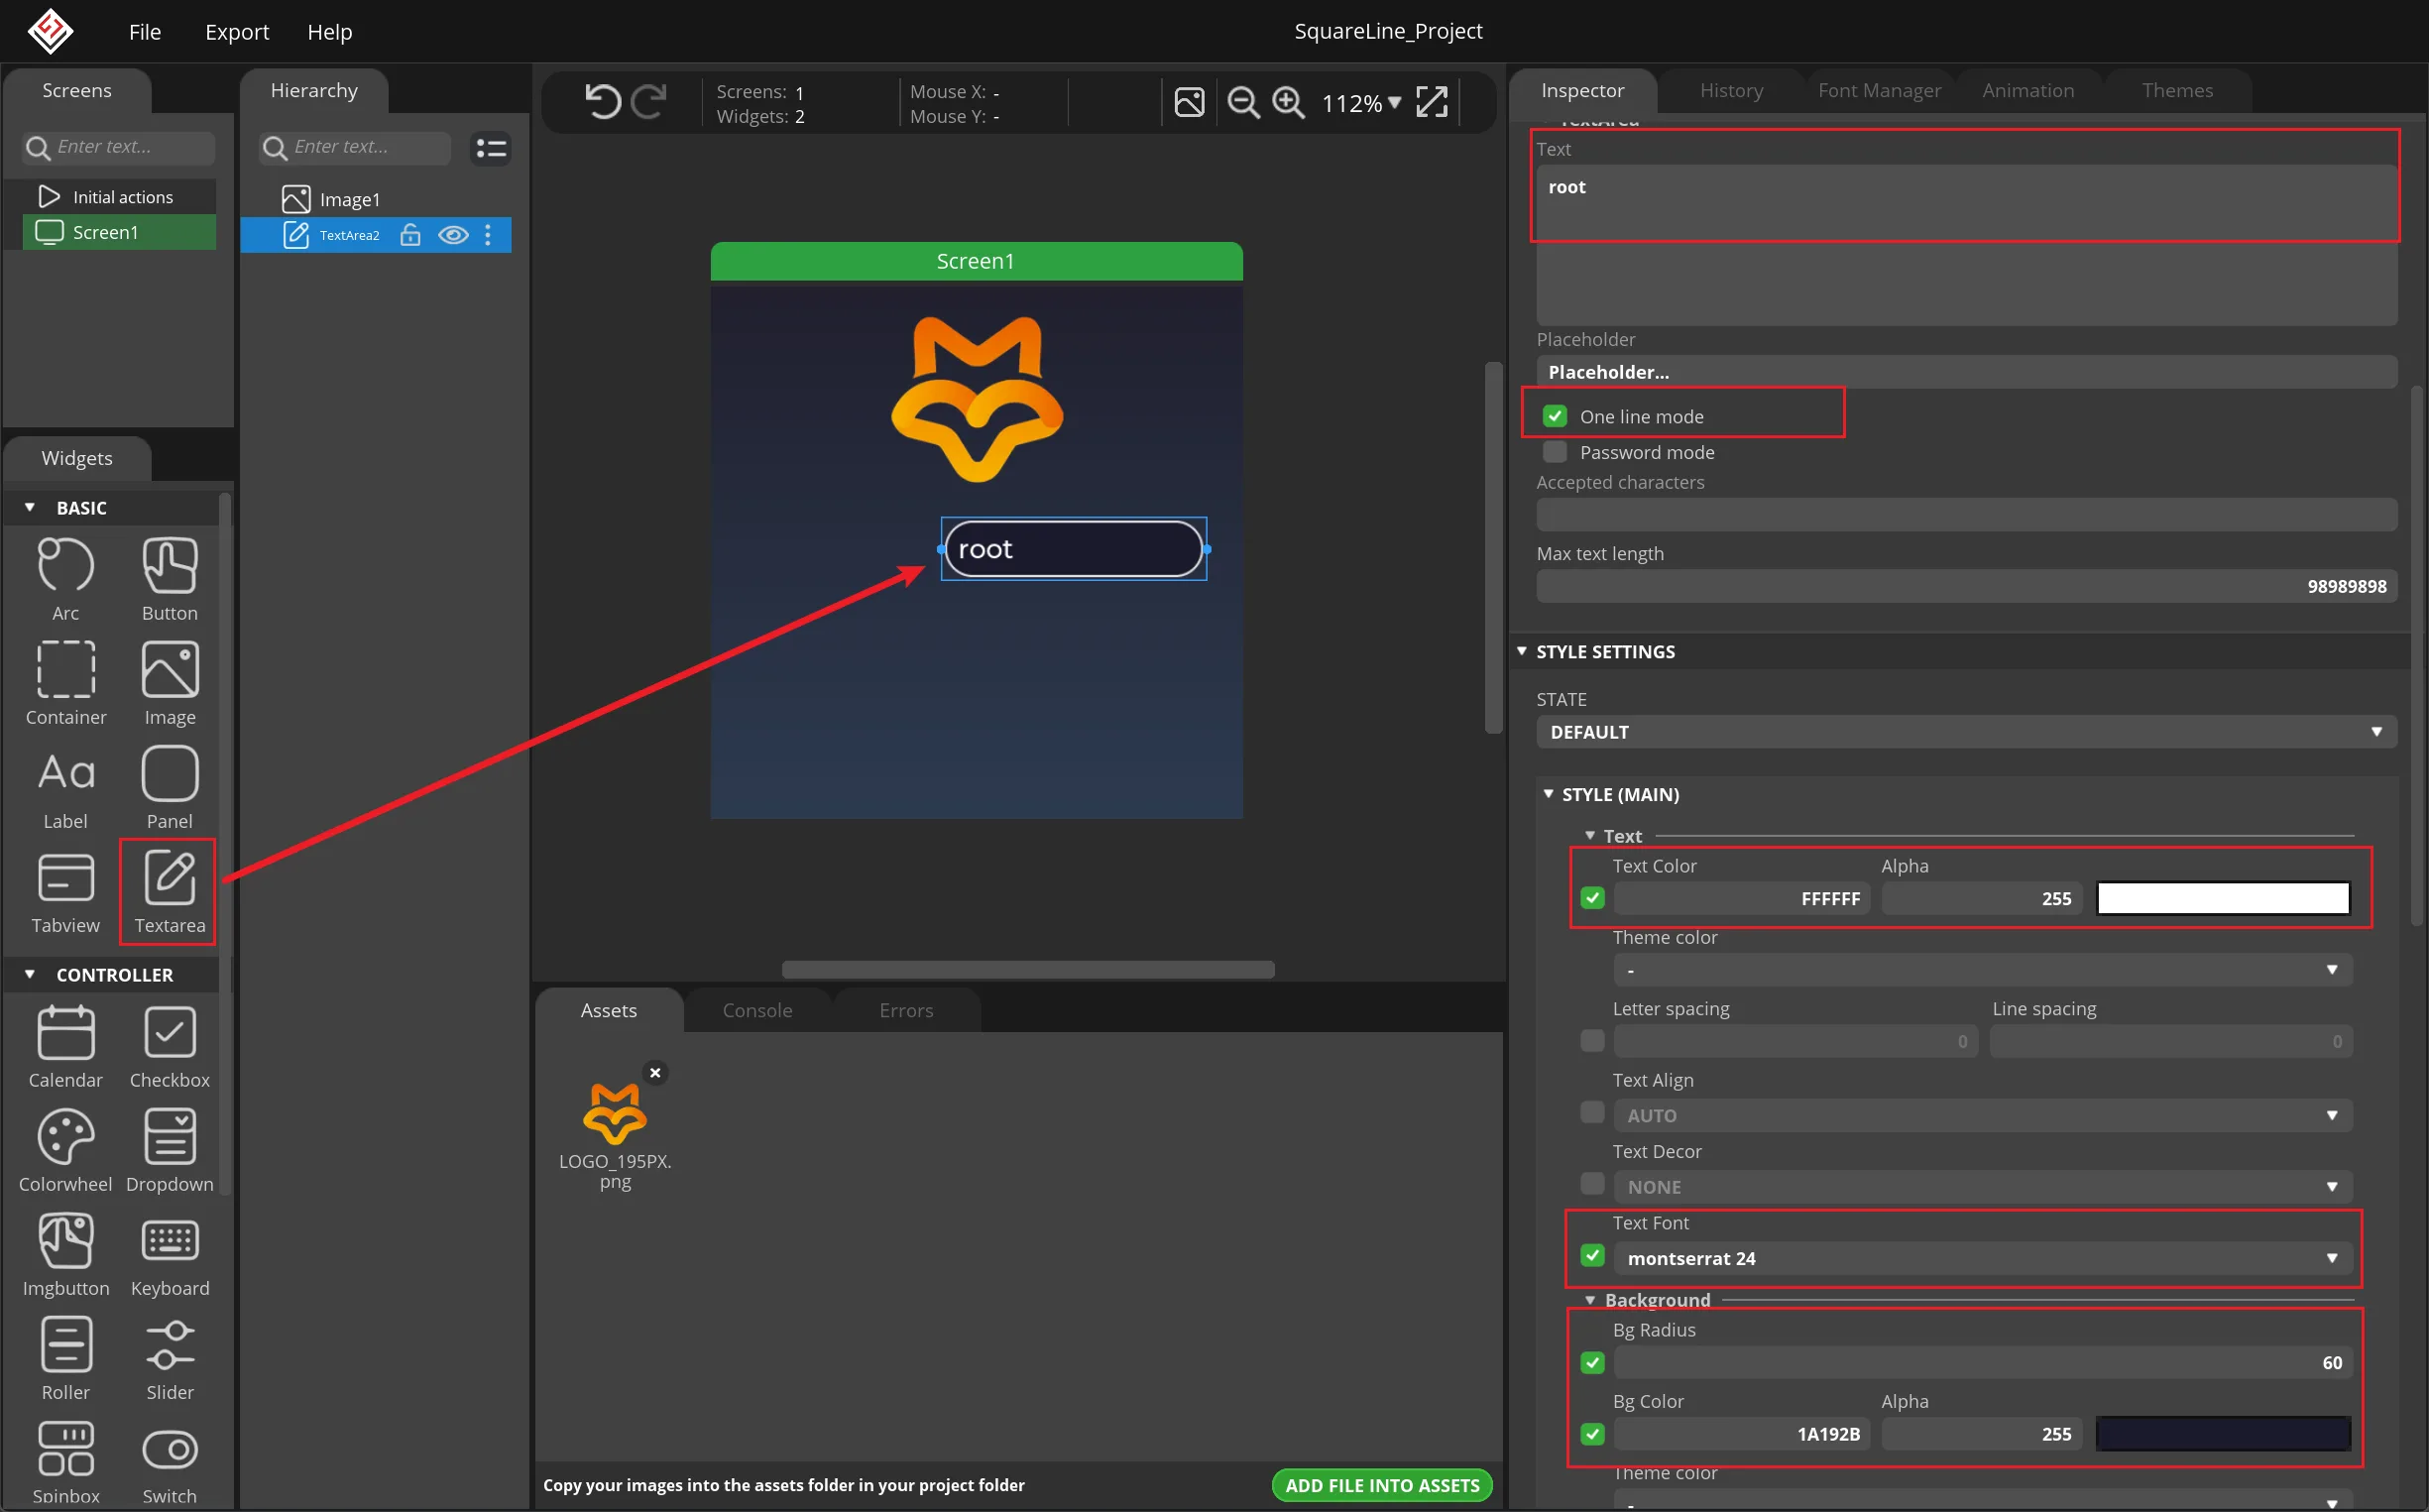The width and height of the screenshot is (2429, 1512).
Task: Open the Console tab
Action: coord(757,1011)
